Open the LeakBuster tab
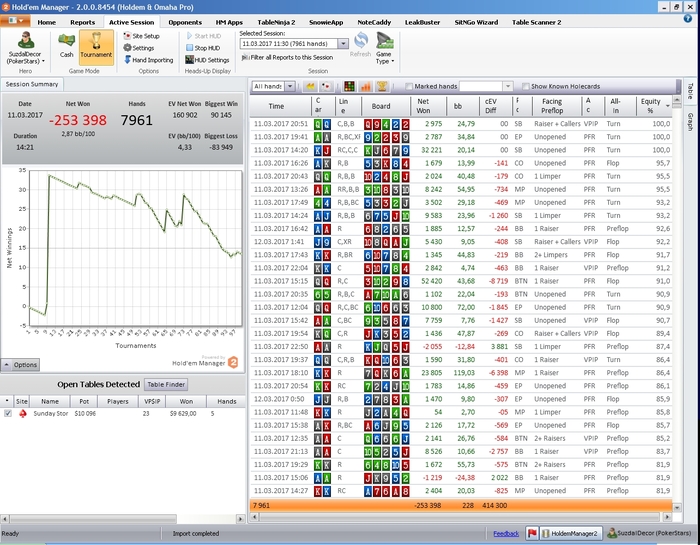Viewport: 700px width, 545px height. tap(422, 22)
